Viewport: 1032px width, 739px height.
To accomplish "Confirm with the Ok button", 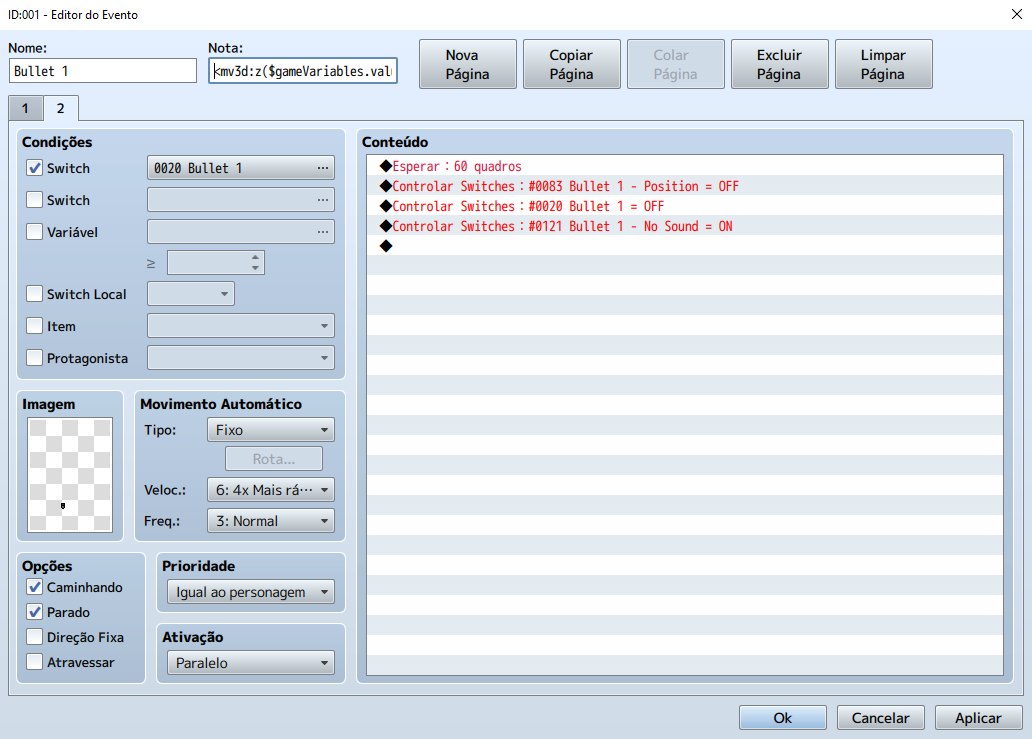I will 783,718.
